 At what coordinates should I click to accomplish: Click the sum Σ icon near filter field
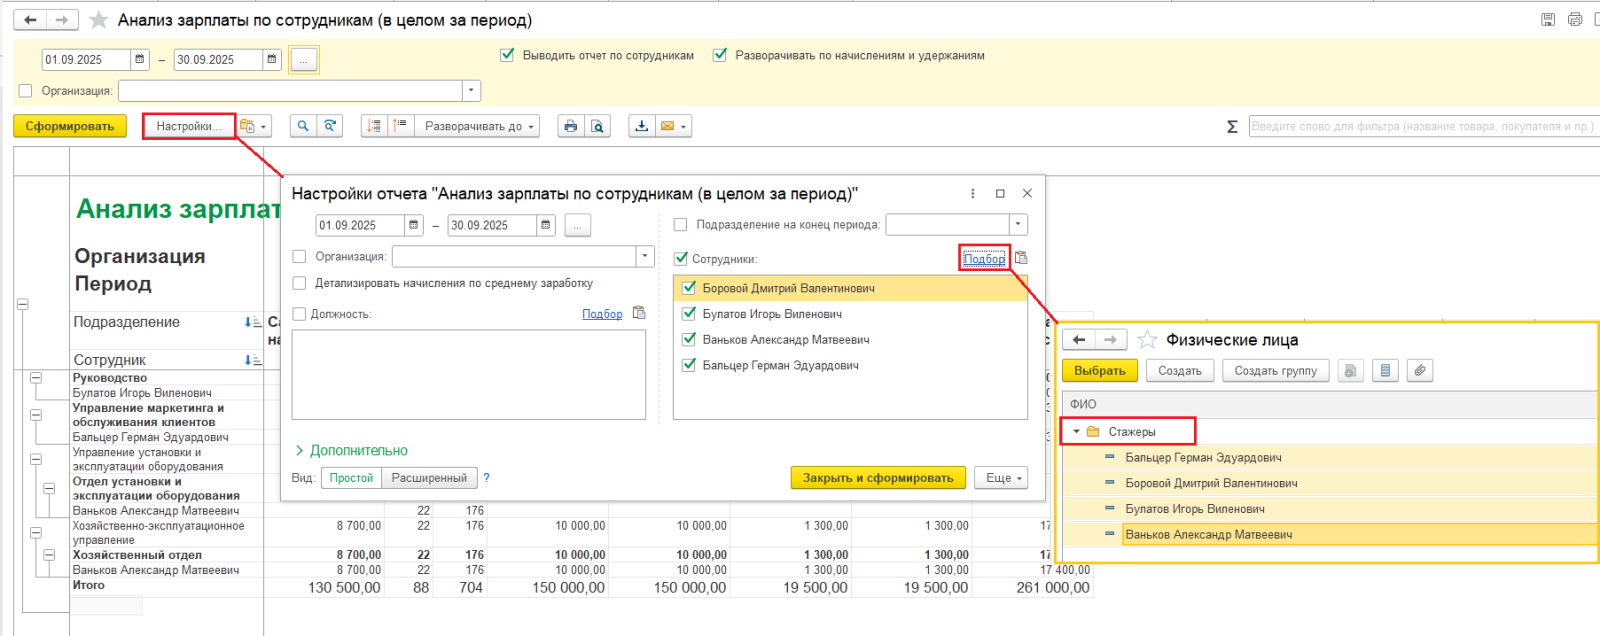(1232, 127)
